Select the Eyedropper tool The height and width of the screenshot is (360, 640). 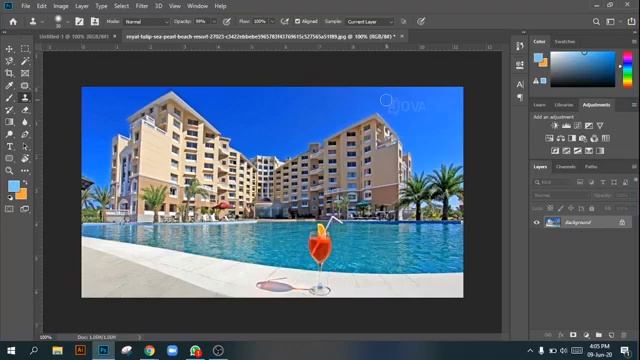coord(9,86)
